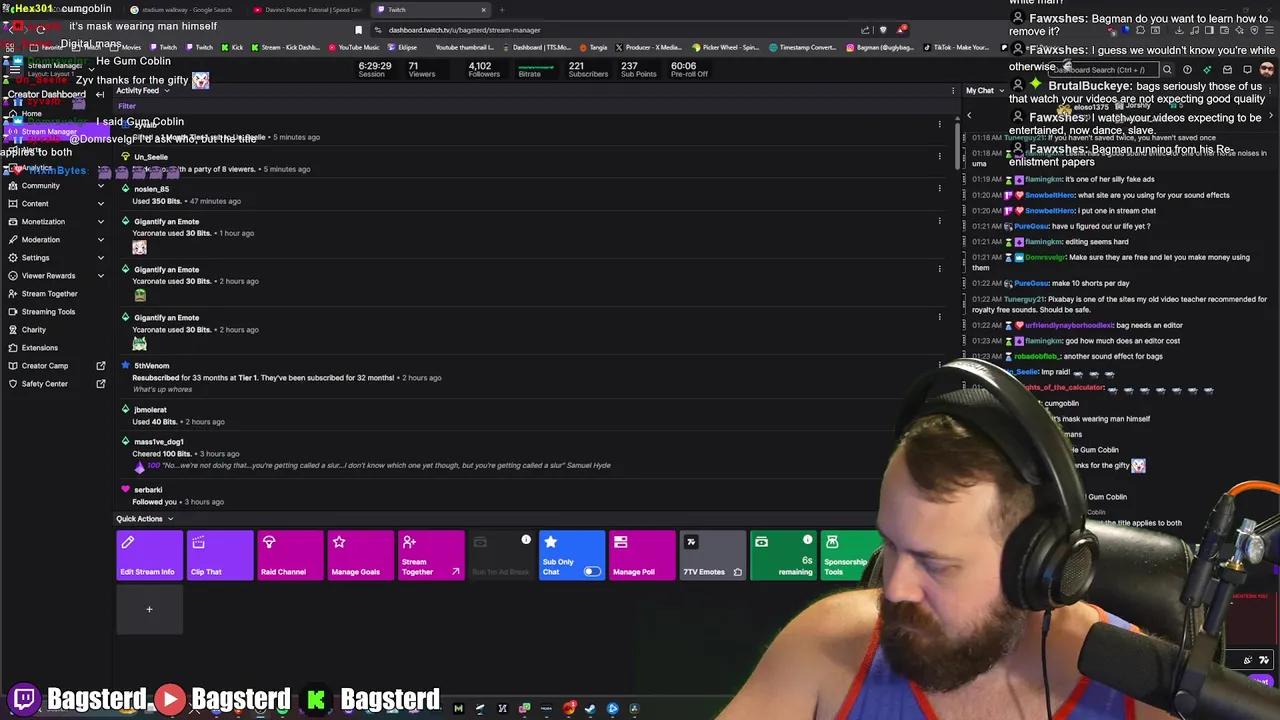The image size is (1280, 720).
Task: Click the Sub Points stat
Action: [638, 70]
